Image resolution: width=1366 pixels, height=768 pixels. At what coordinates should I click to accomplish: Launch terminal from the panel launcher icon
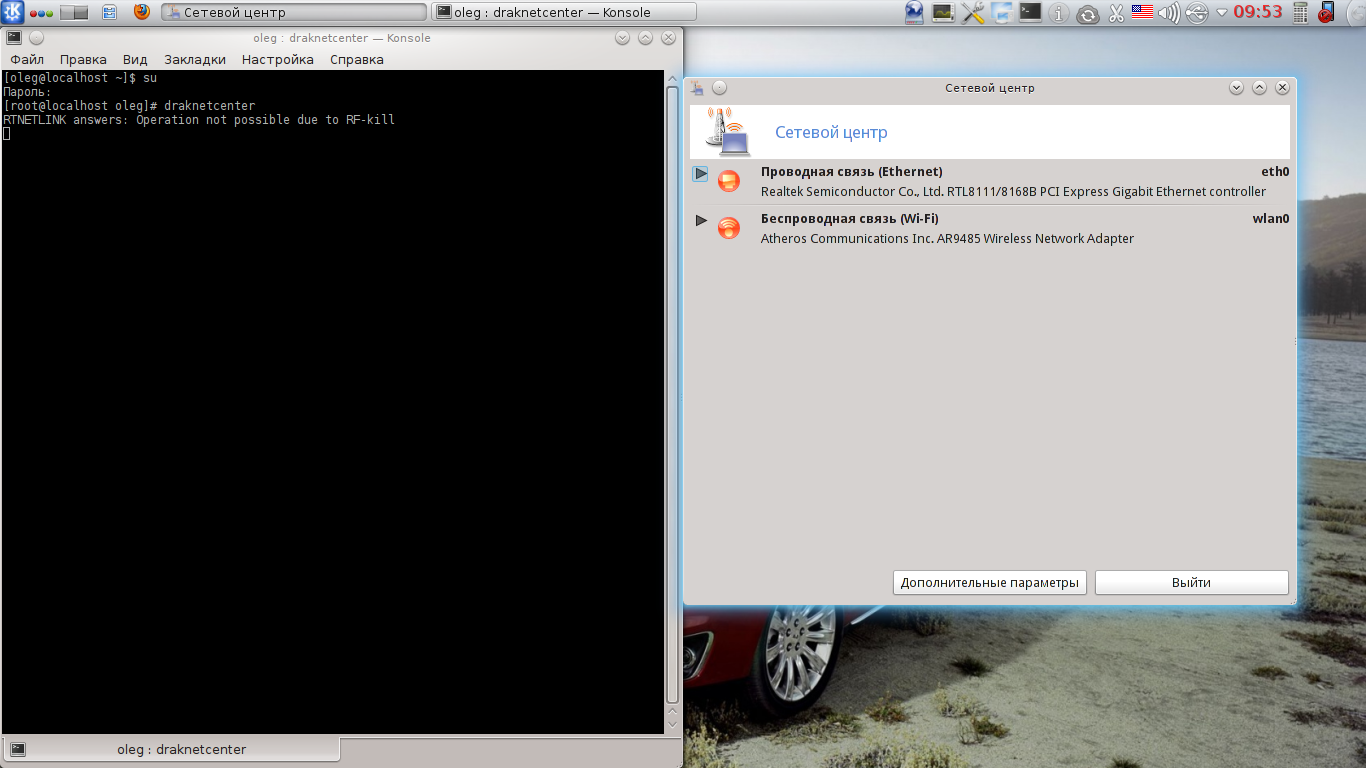1031,13
